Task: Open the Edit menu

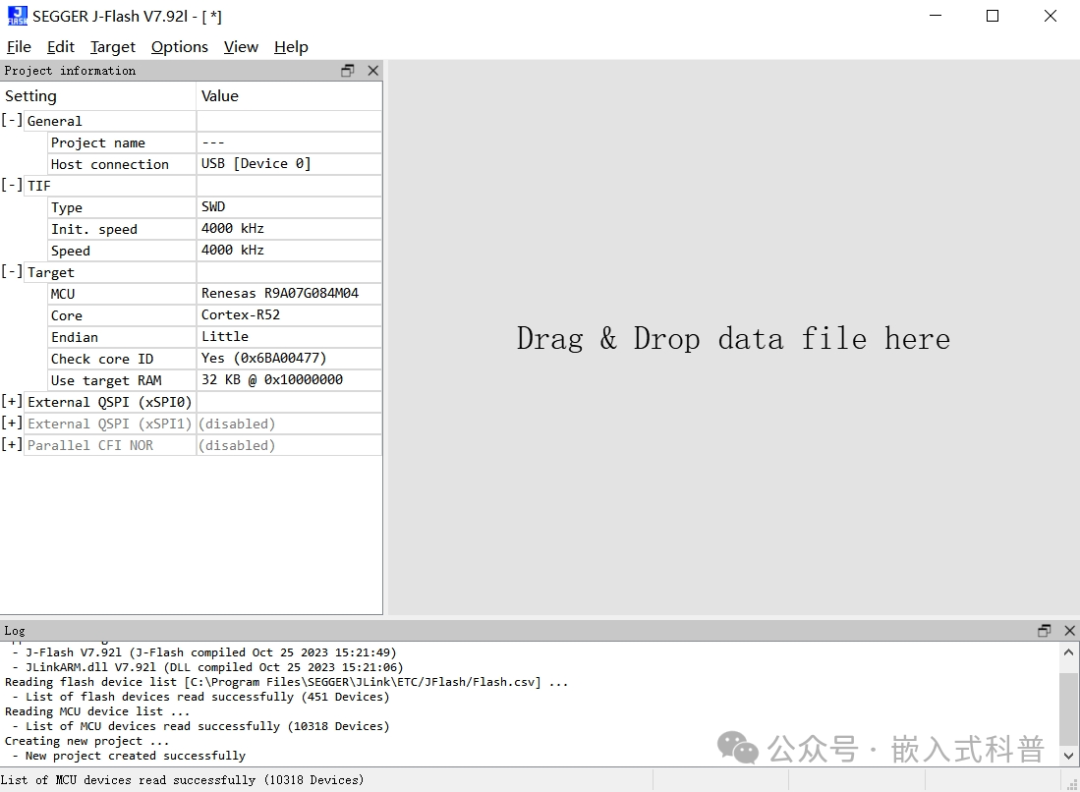Action: [61, 47]
